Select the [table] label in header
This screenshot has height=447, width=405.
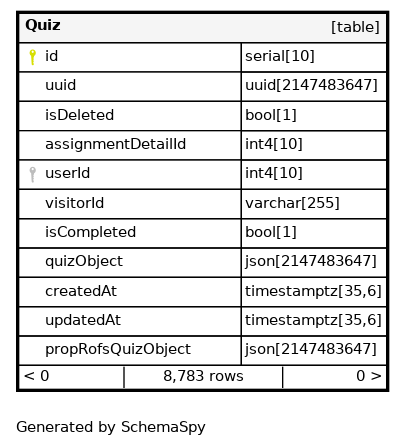[x=355, y=27]
